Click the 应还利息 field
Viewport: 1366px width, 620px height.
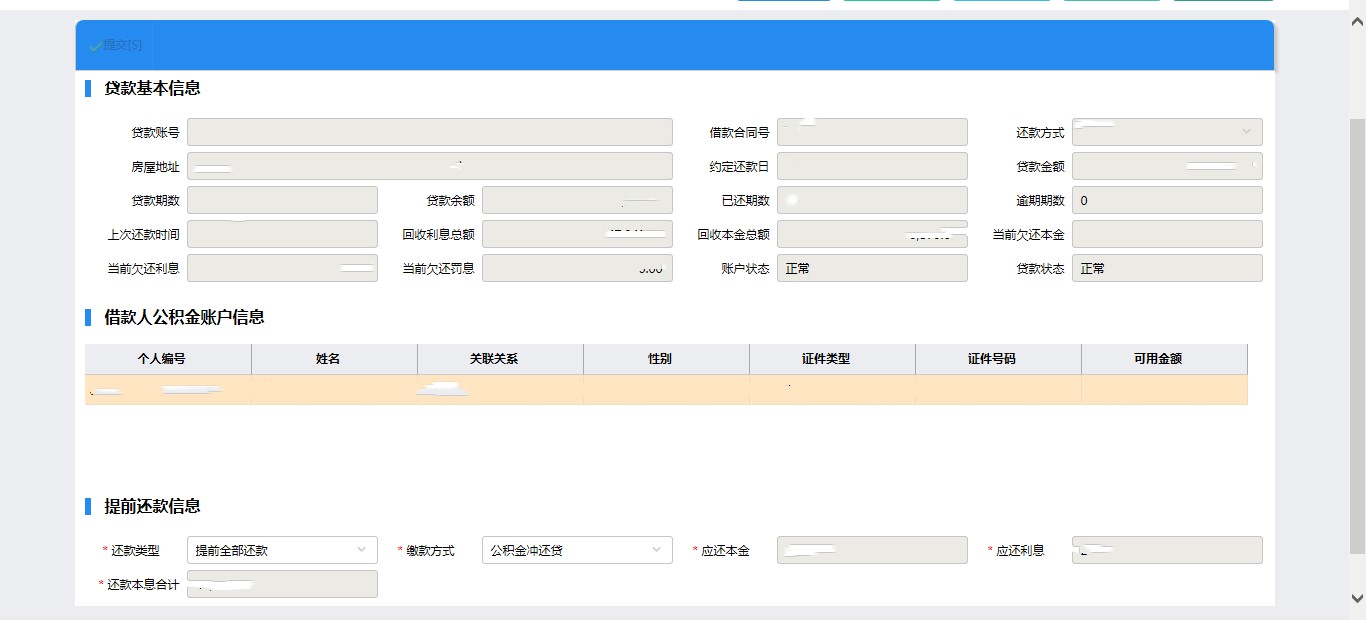1167,550
